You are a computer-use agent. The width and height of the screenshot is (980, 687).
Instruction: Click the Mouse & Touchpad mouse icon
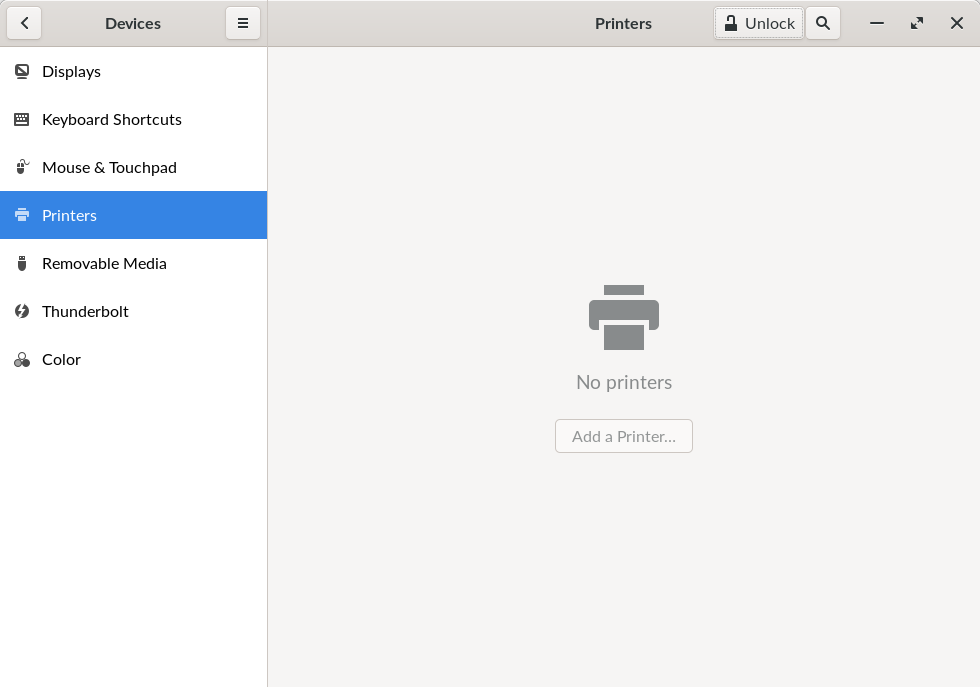22,167
